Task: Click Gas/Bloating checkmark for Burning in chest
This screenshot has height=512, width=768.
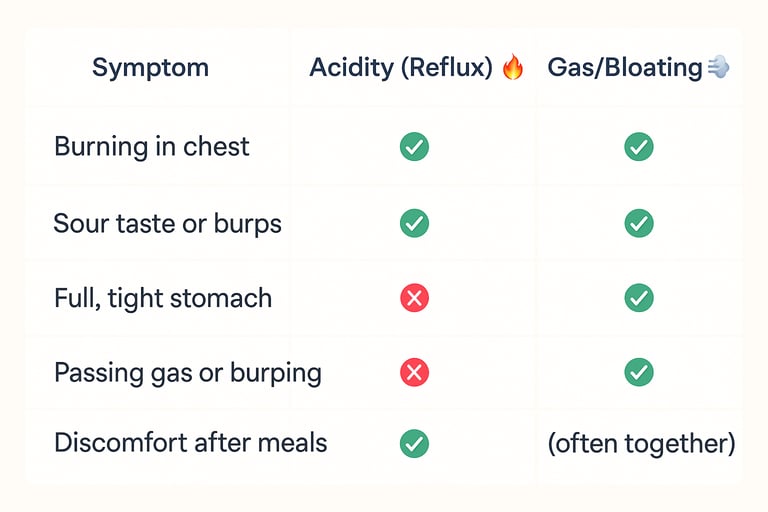Action: point(639,147)
